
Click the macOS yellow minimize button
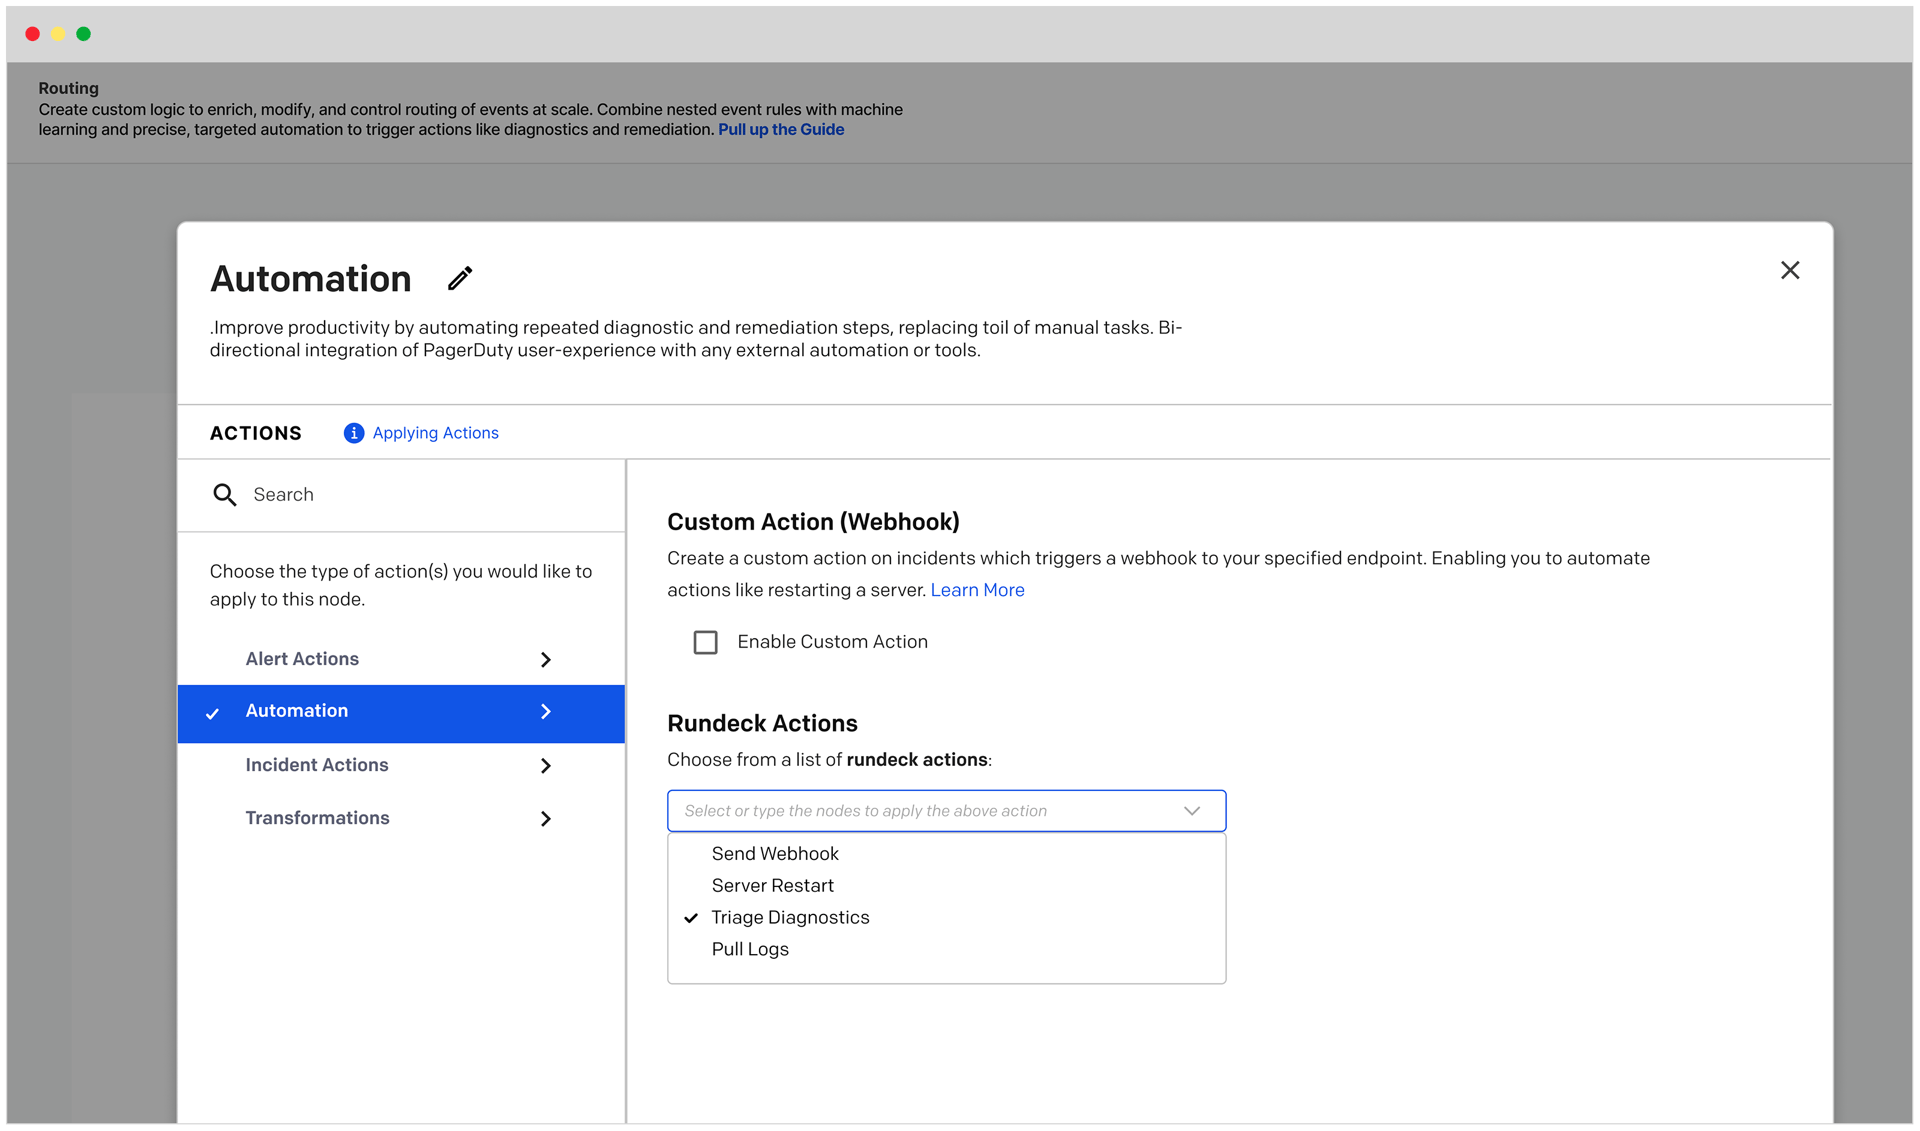click(x=58, y=34)
